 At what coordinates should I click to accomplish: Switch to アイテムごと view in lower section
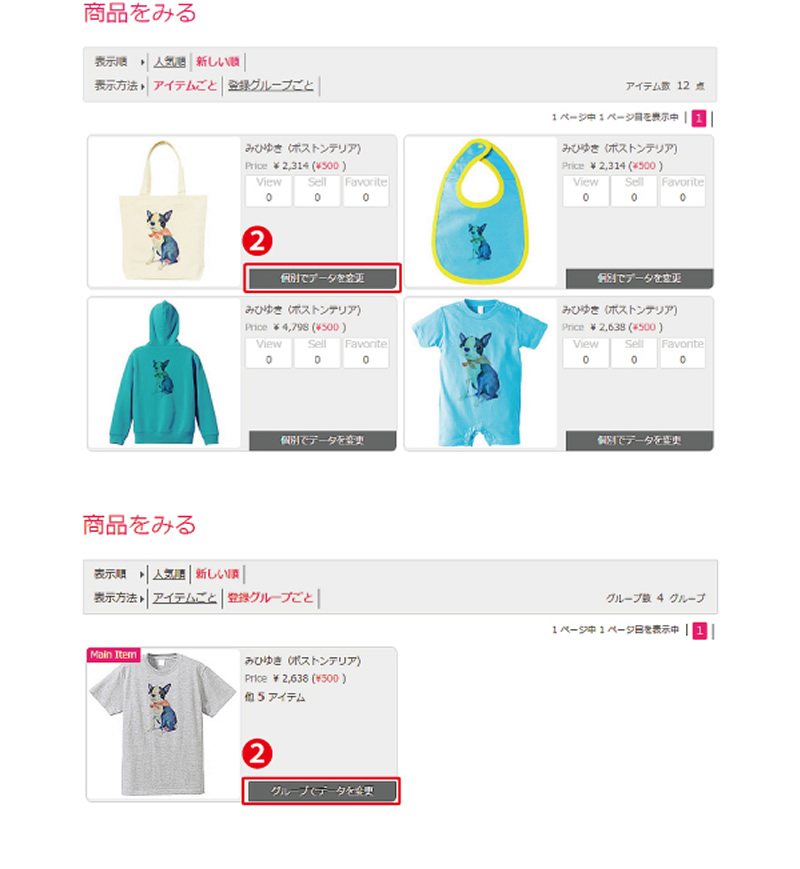185,598
